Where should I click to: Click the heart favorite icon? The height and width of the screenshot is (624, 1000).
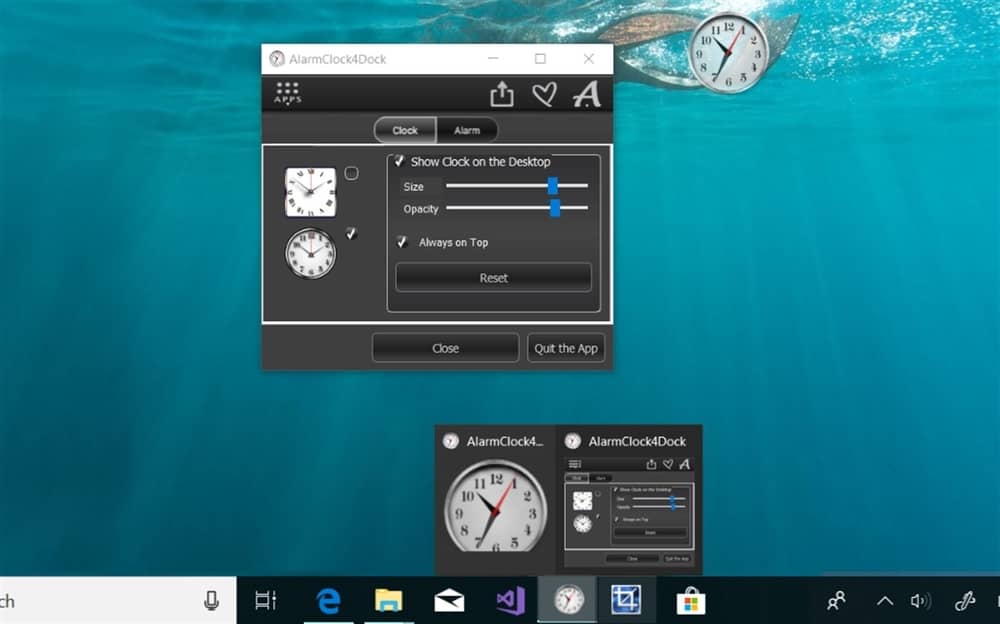544,94
